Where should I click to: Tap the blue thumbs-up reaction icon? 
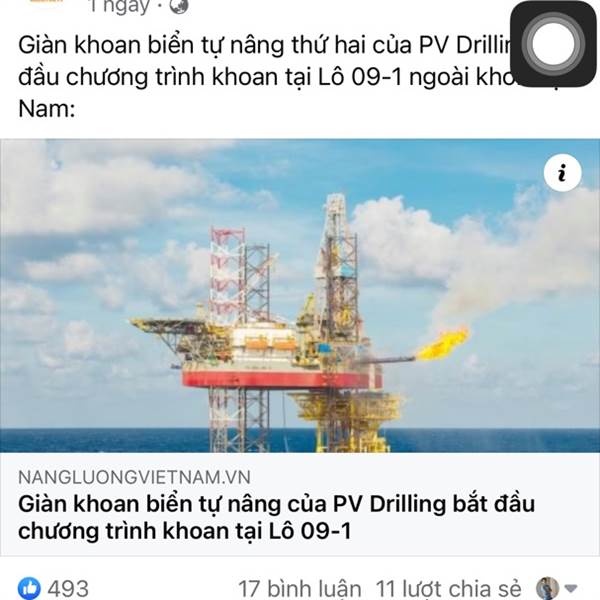click(29, 588)
